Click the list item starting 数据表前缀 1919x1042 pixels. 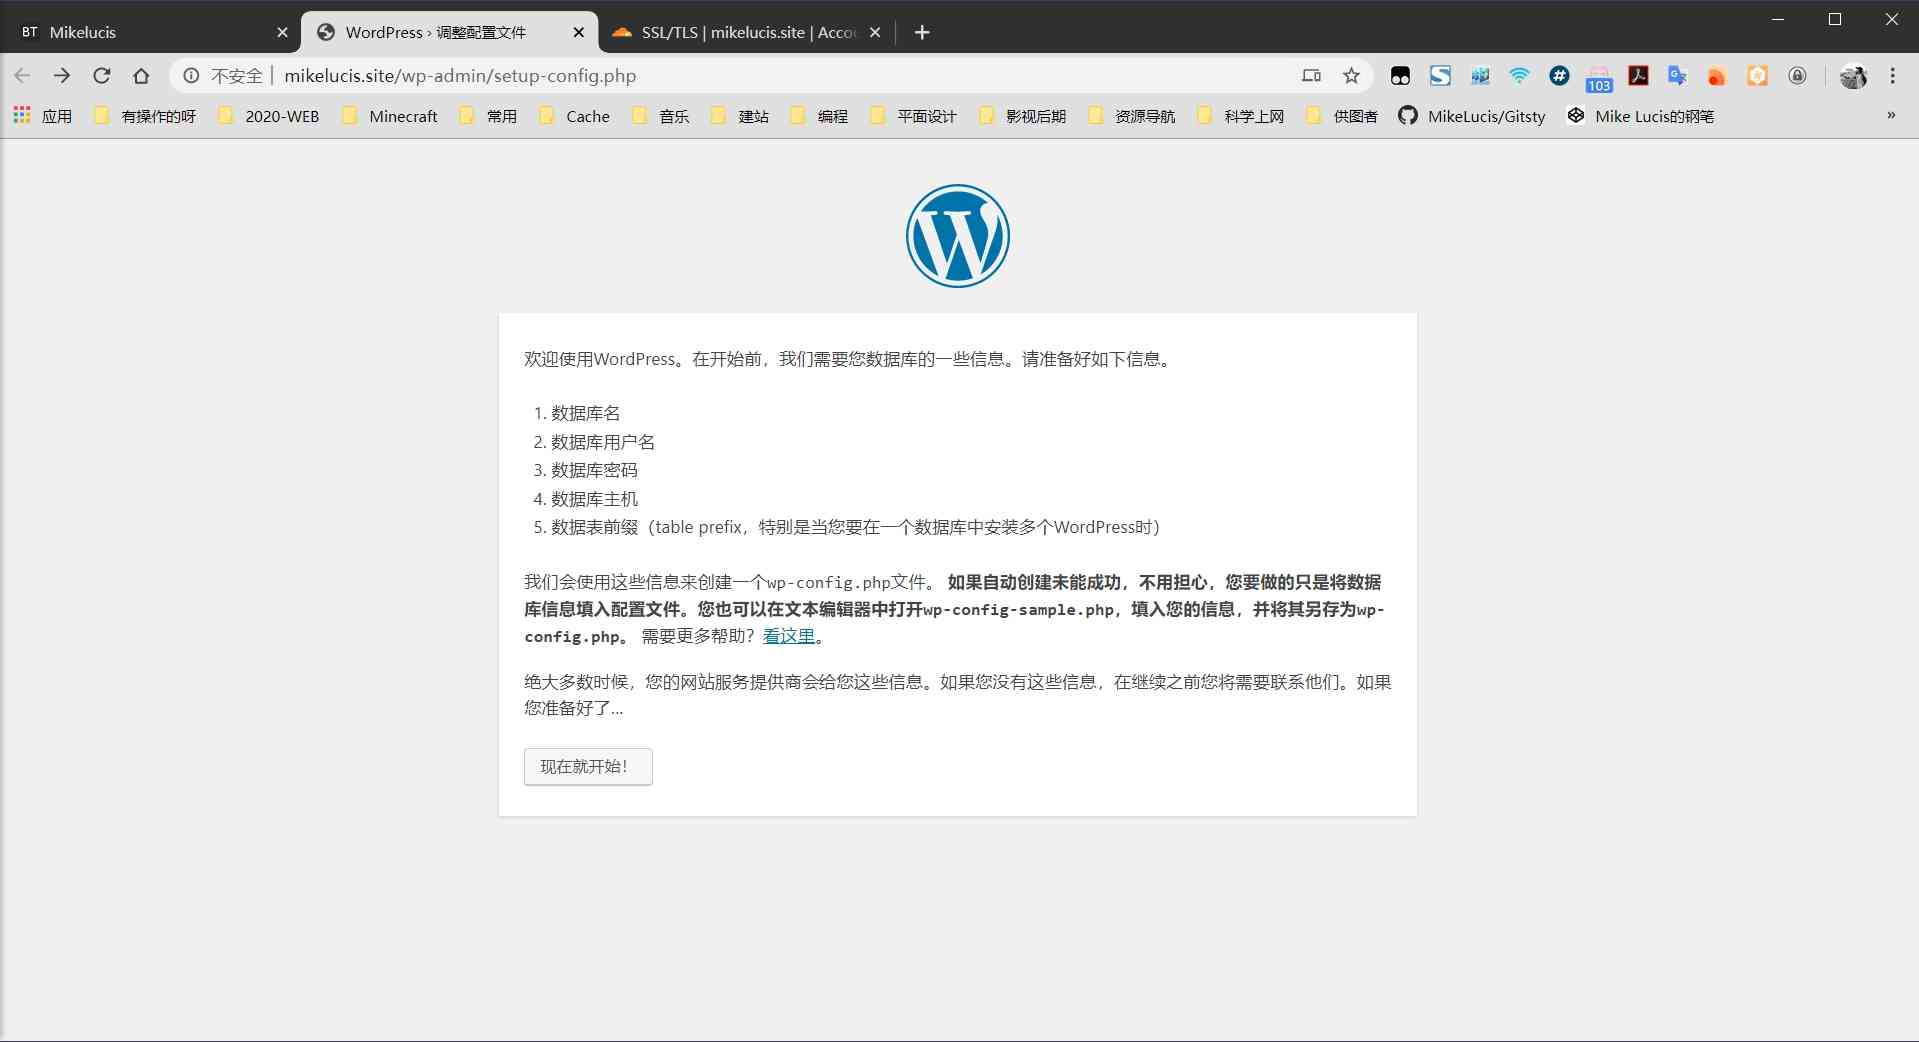(855, 527)
